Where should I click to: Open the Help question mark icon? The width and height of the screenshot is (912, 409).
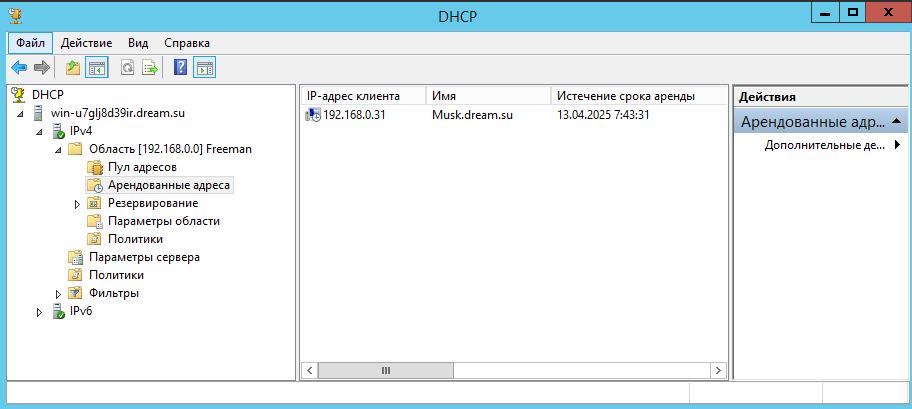(180, 68)
